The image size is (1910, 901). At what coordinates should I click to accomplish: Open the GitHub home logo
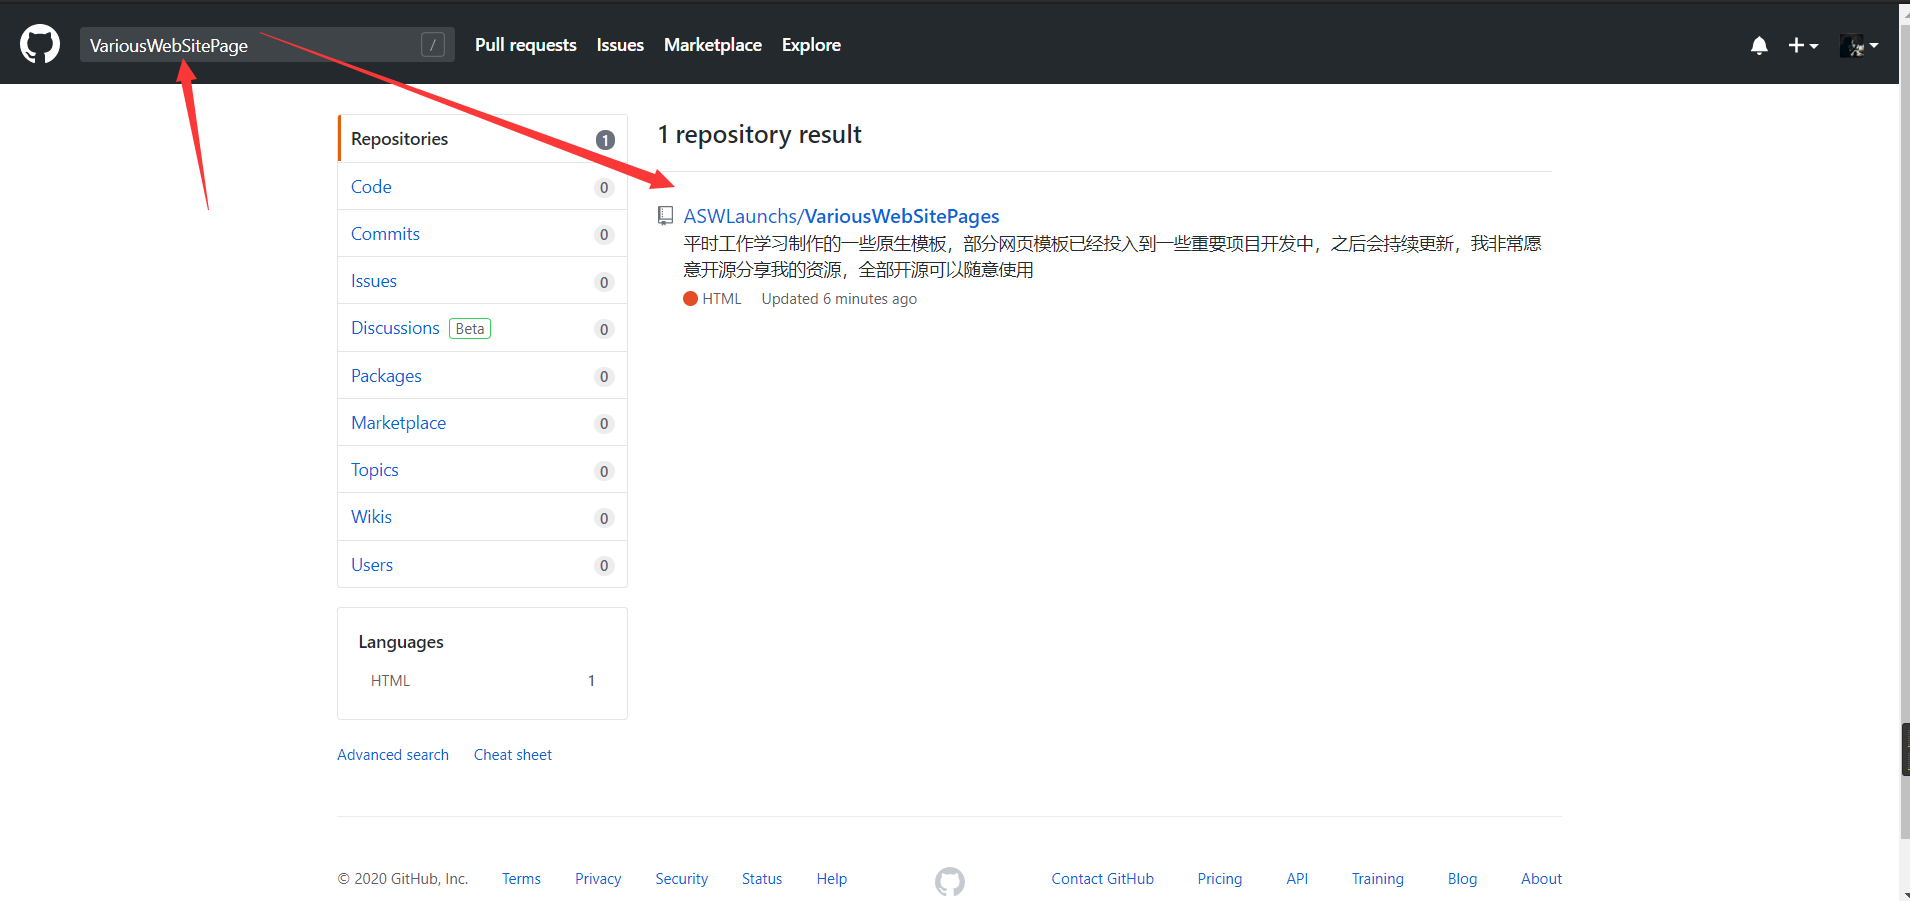40,45
